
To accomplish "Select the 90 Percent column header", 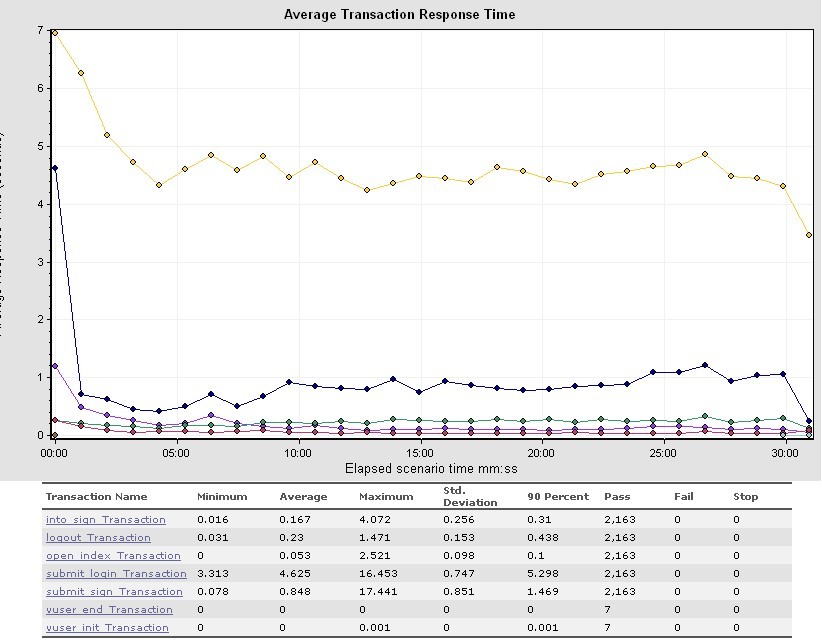I will [x=552, y=497].
